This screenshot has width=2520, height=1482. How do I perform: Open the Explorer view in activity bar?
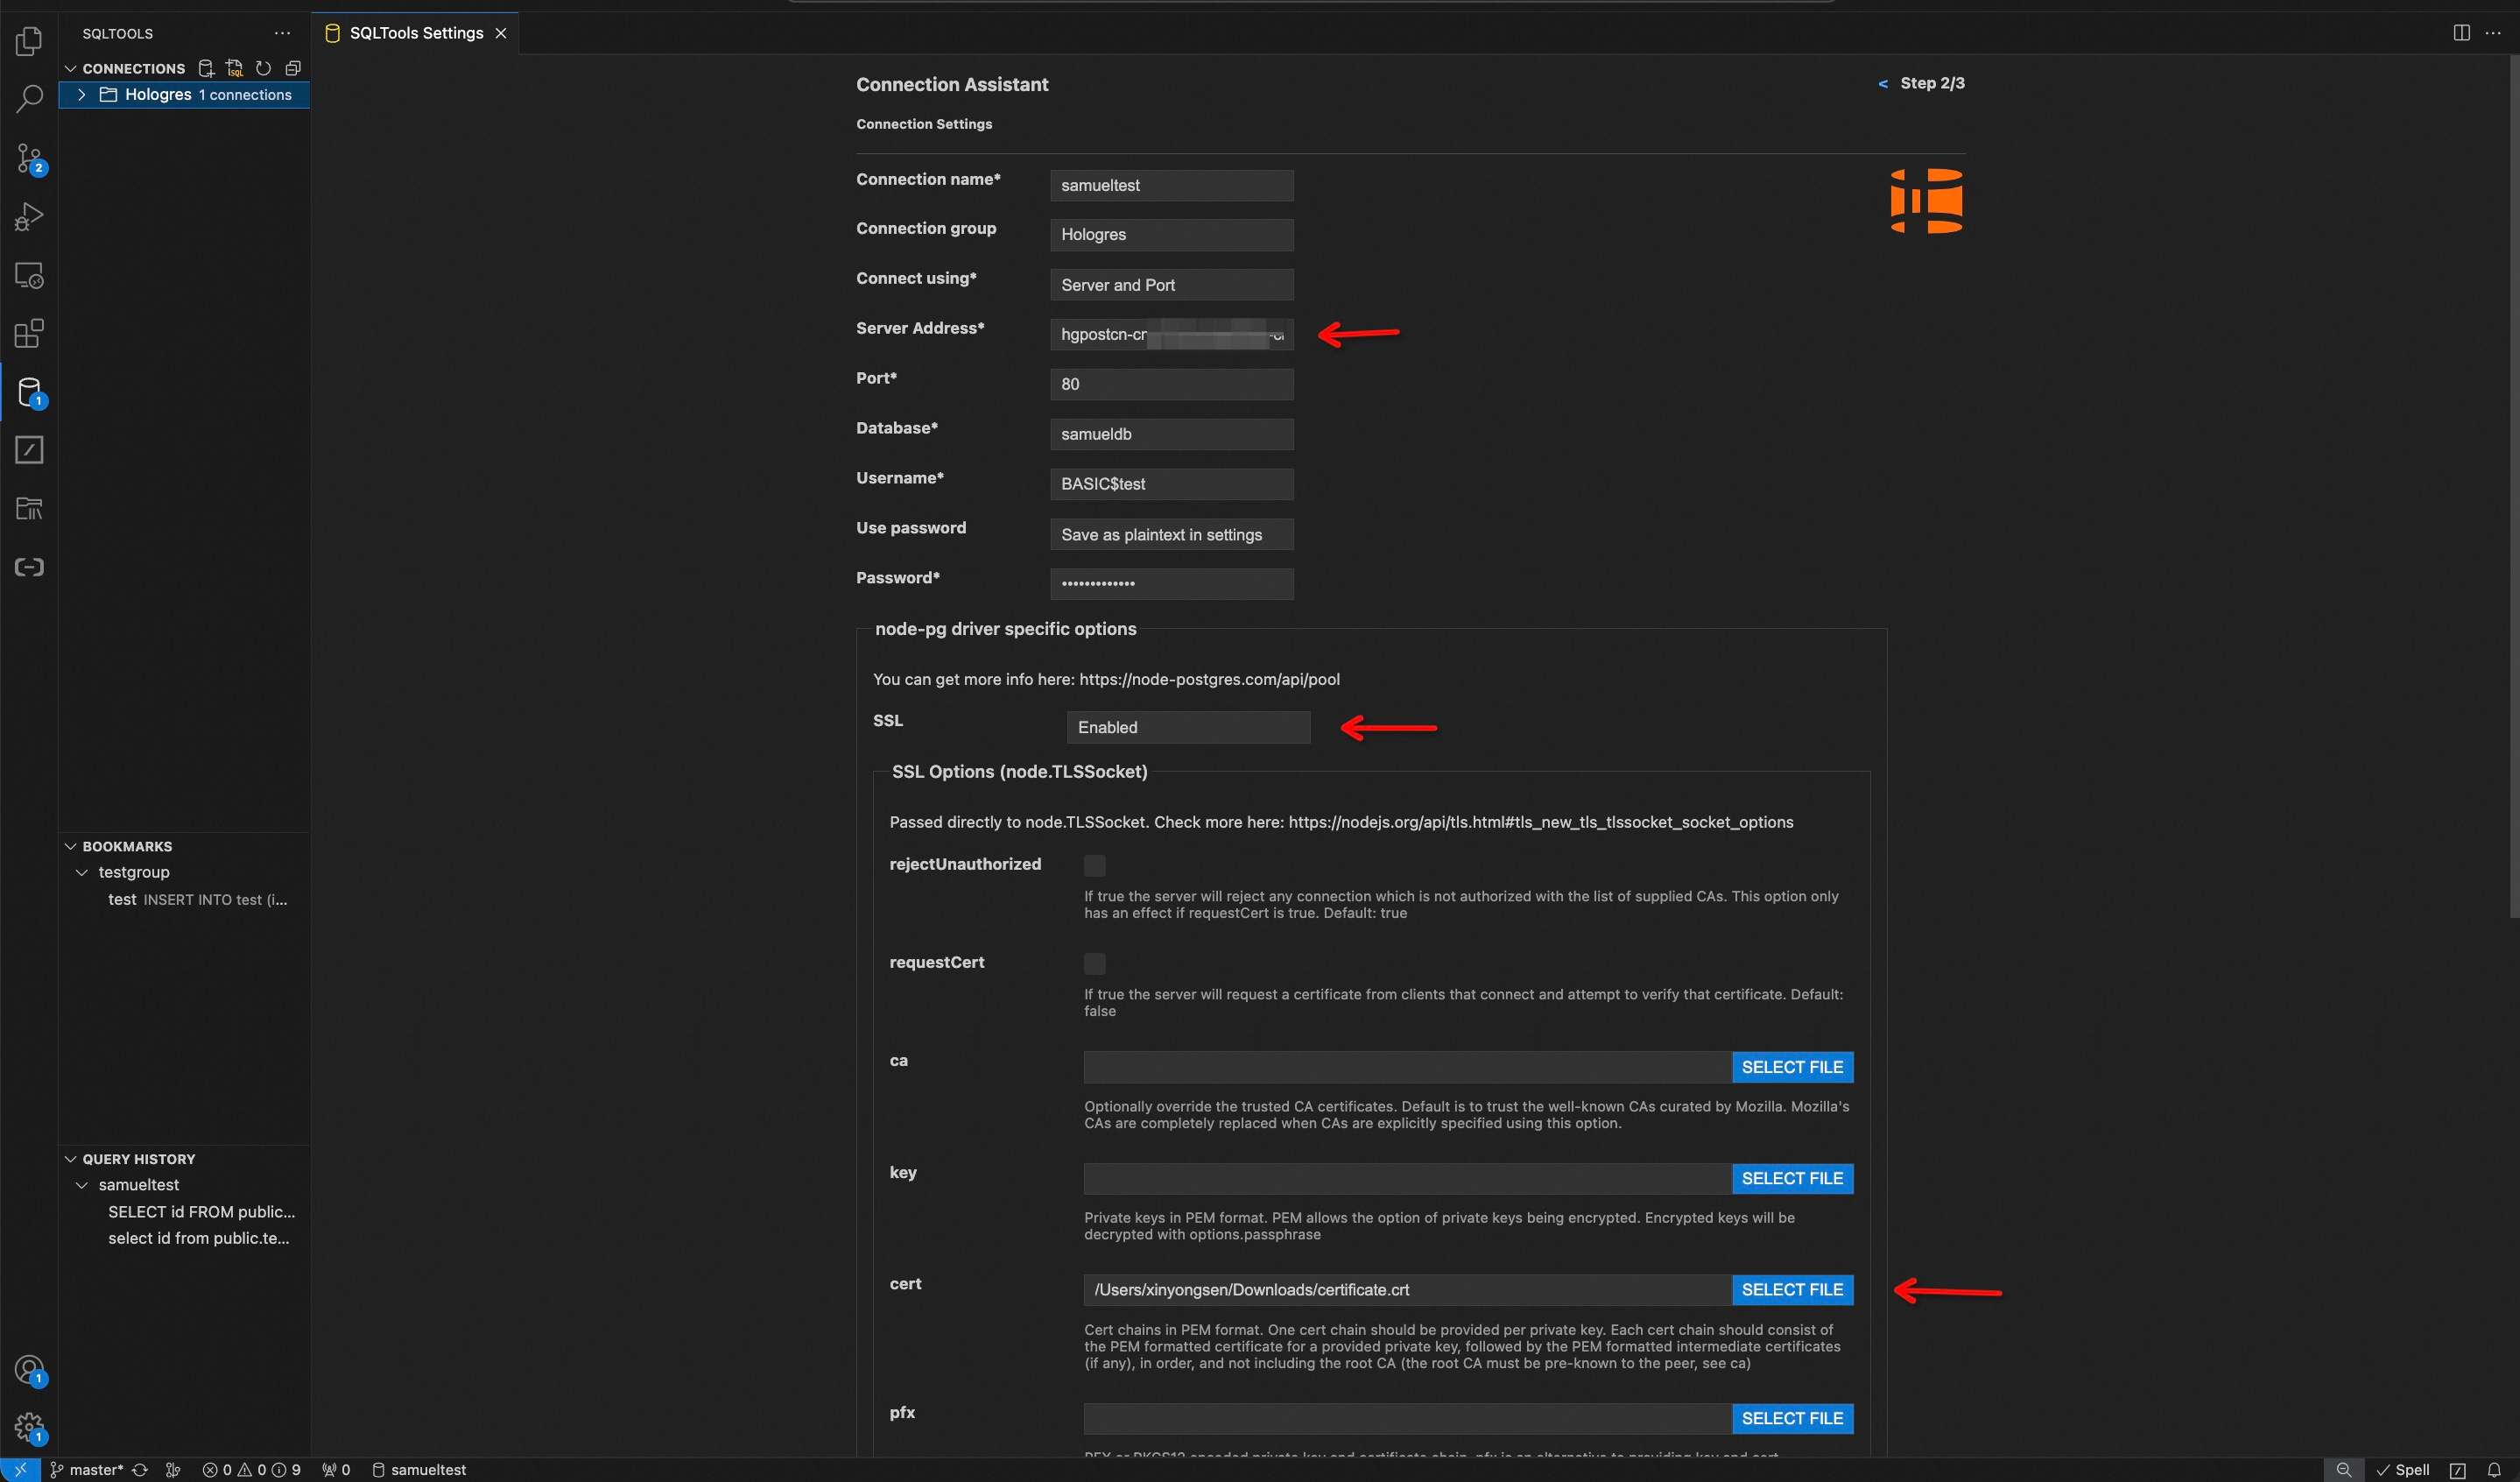pos(29,41)
